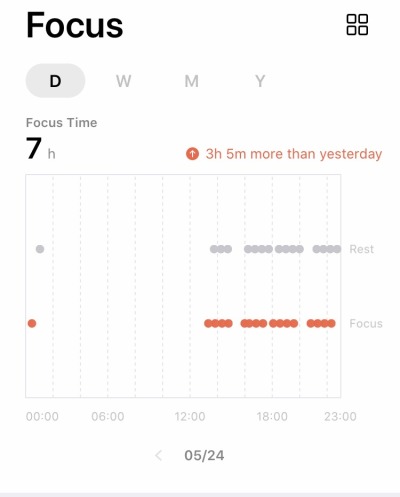The height and width of the screenshot is (497, 400).
Task: Click the last gray Rest cluster near 23:00
Action: pyautogui.click(x=327, y=249)
